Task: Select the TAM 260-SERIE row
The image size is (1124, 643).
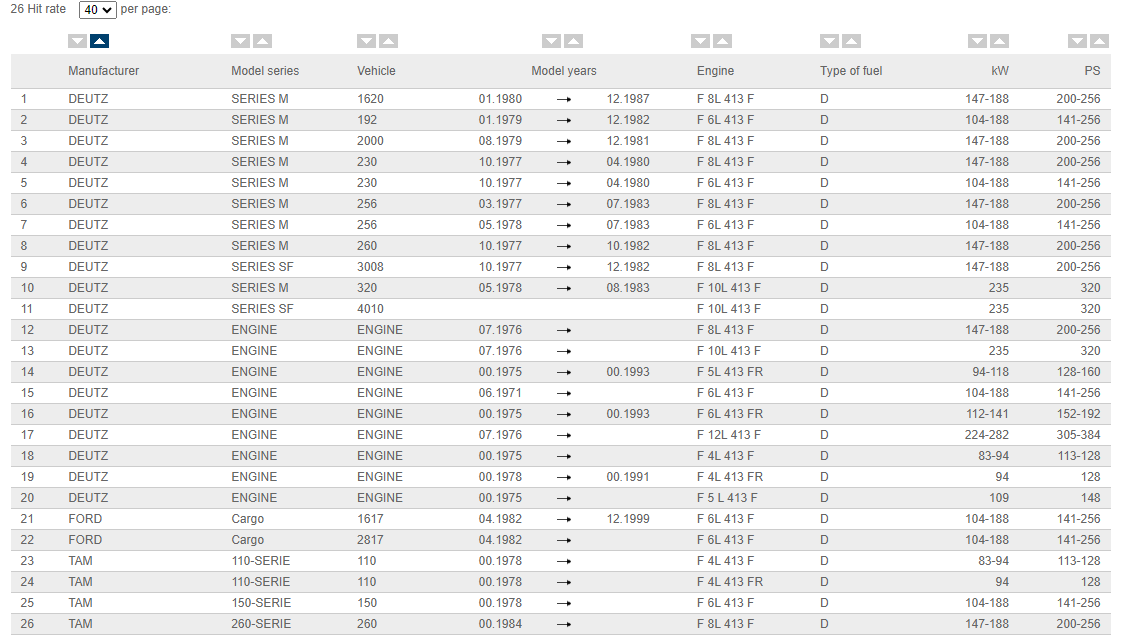Action: click(261, 624)
